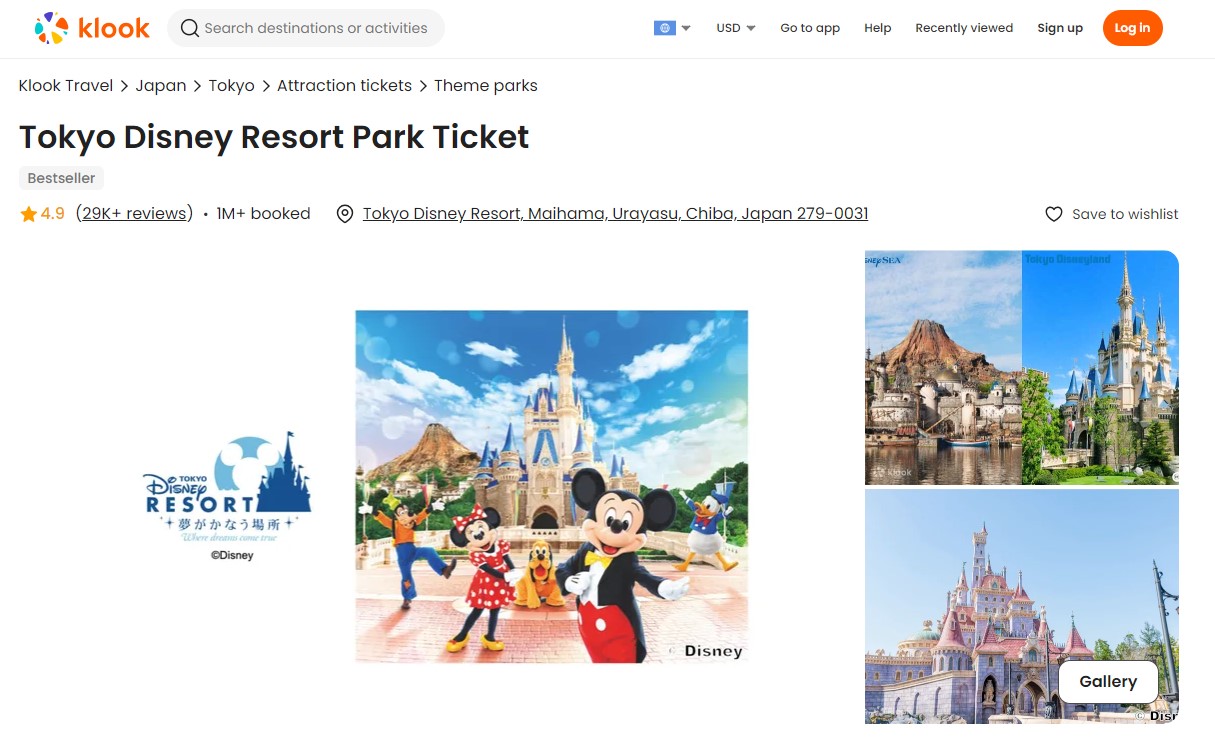Select the 1M+ booked text
Viewport: 1215px width, 743px height.
point(263,213)
